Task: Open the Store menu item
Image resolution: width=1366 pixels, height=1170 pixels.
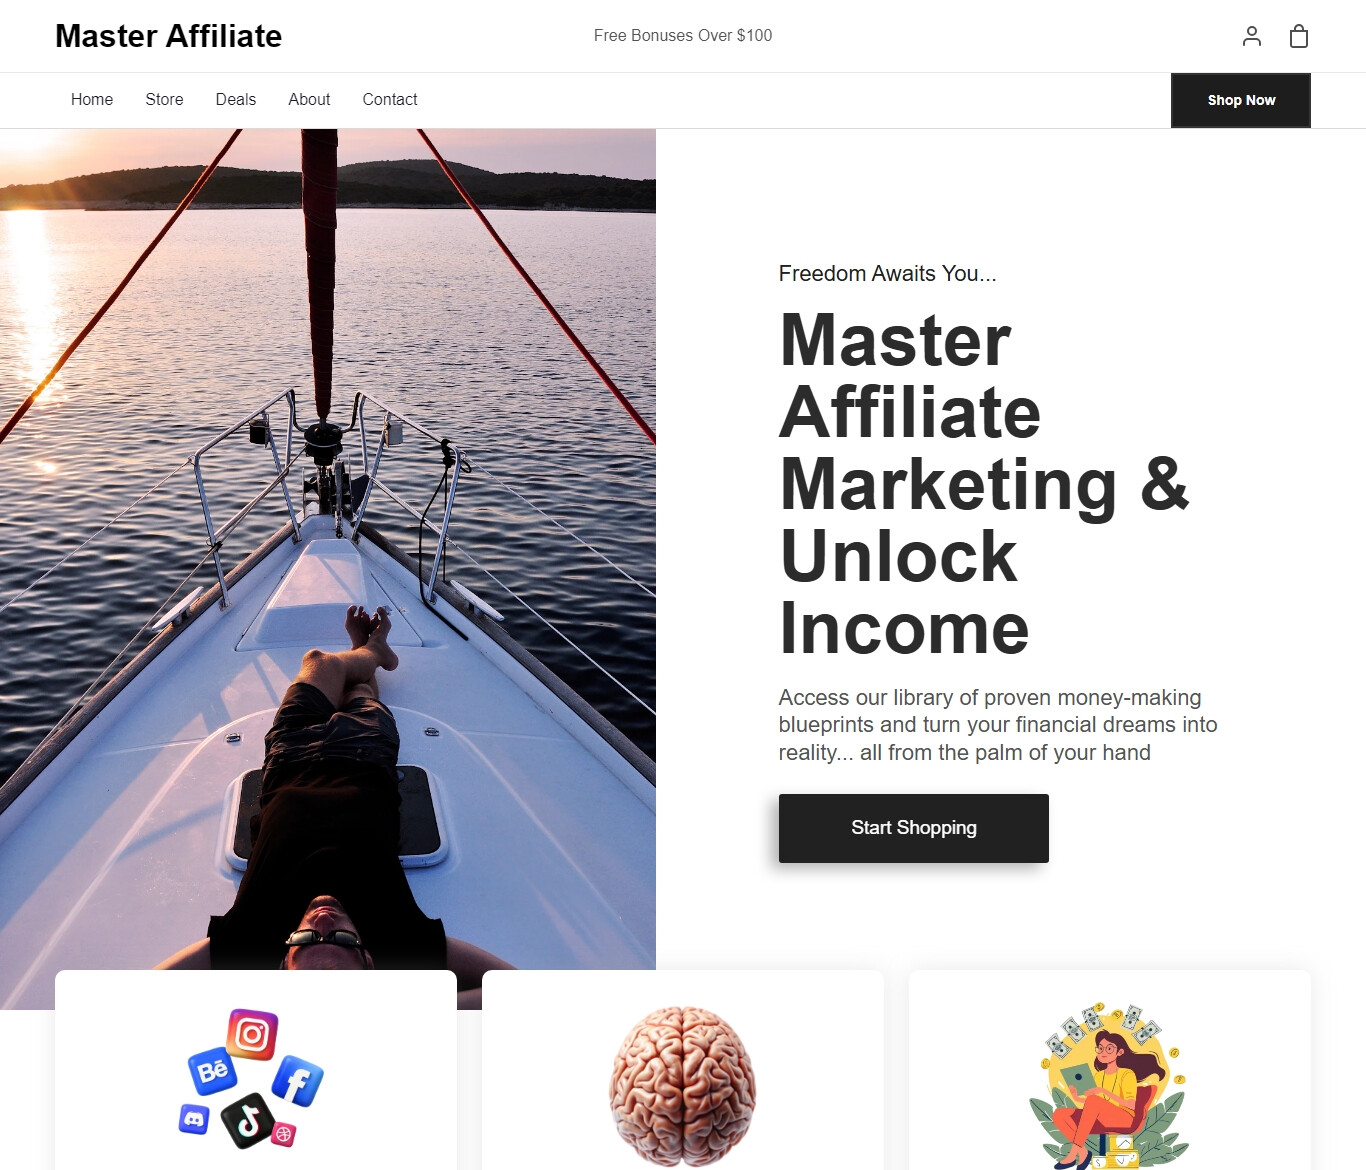Action: tap(164, 100)
